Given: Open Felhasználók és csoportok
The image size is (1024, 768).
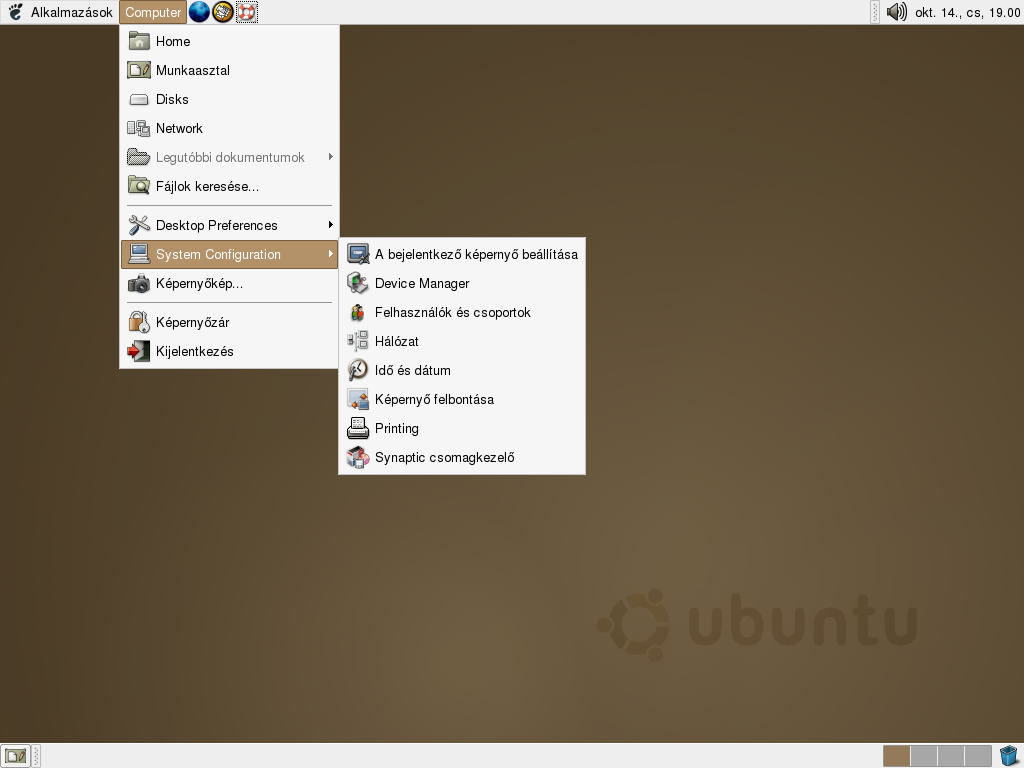Looking at the screenshot, I should tap(462, 312).
